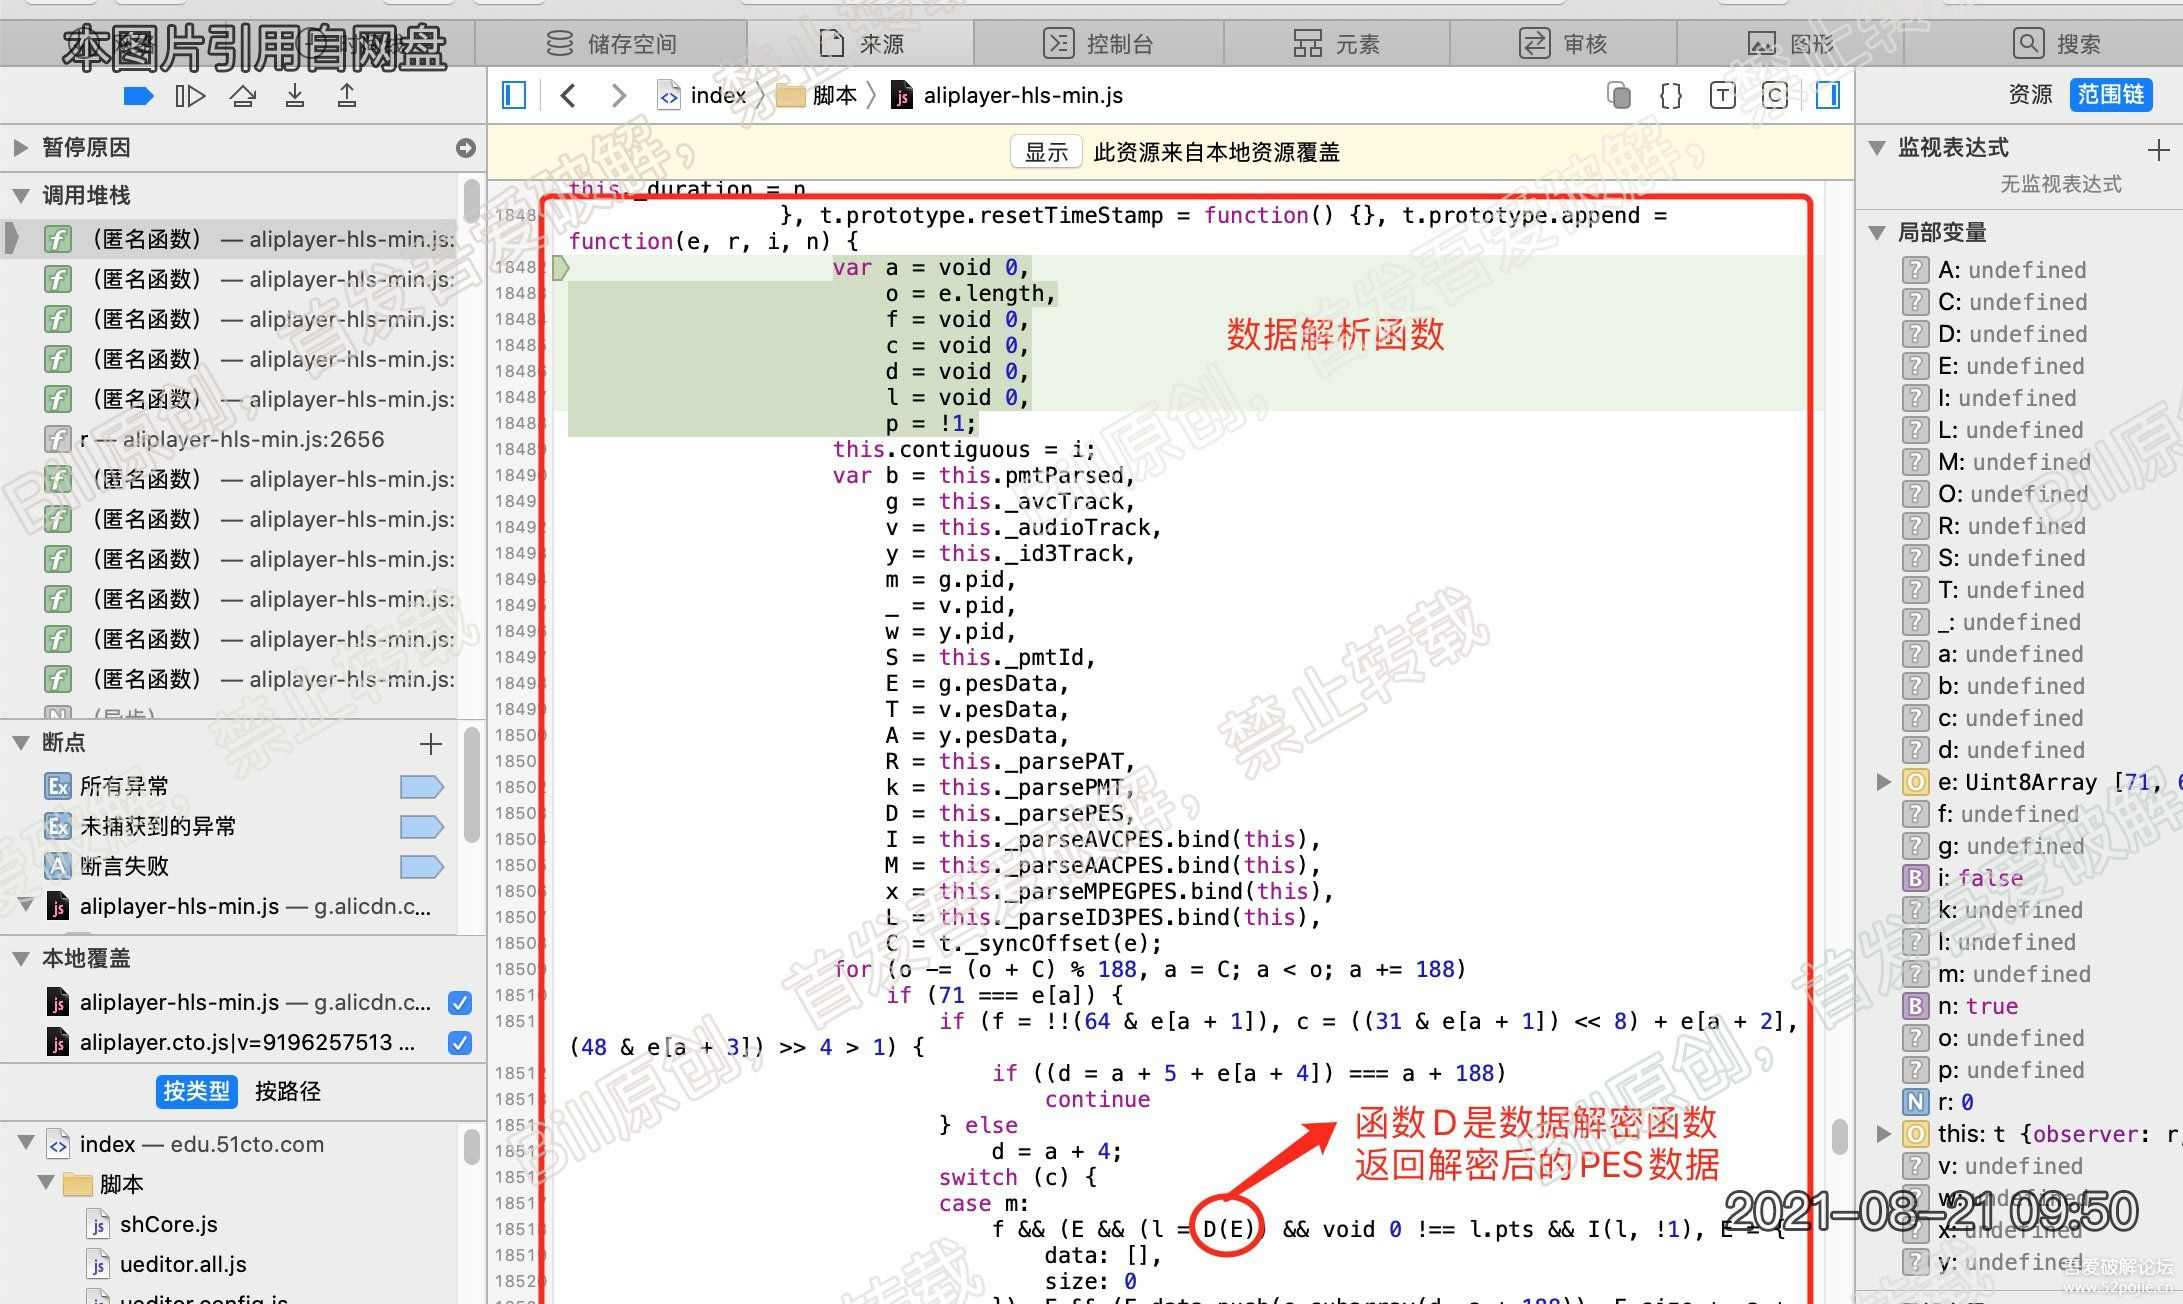Image resolution: width=2183 pixels, height=1304 pixels.
Task: Click aliplayer-hls-min.js breadcrumb
Action: (1006, 95)
